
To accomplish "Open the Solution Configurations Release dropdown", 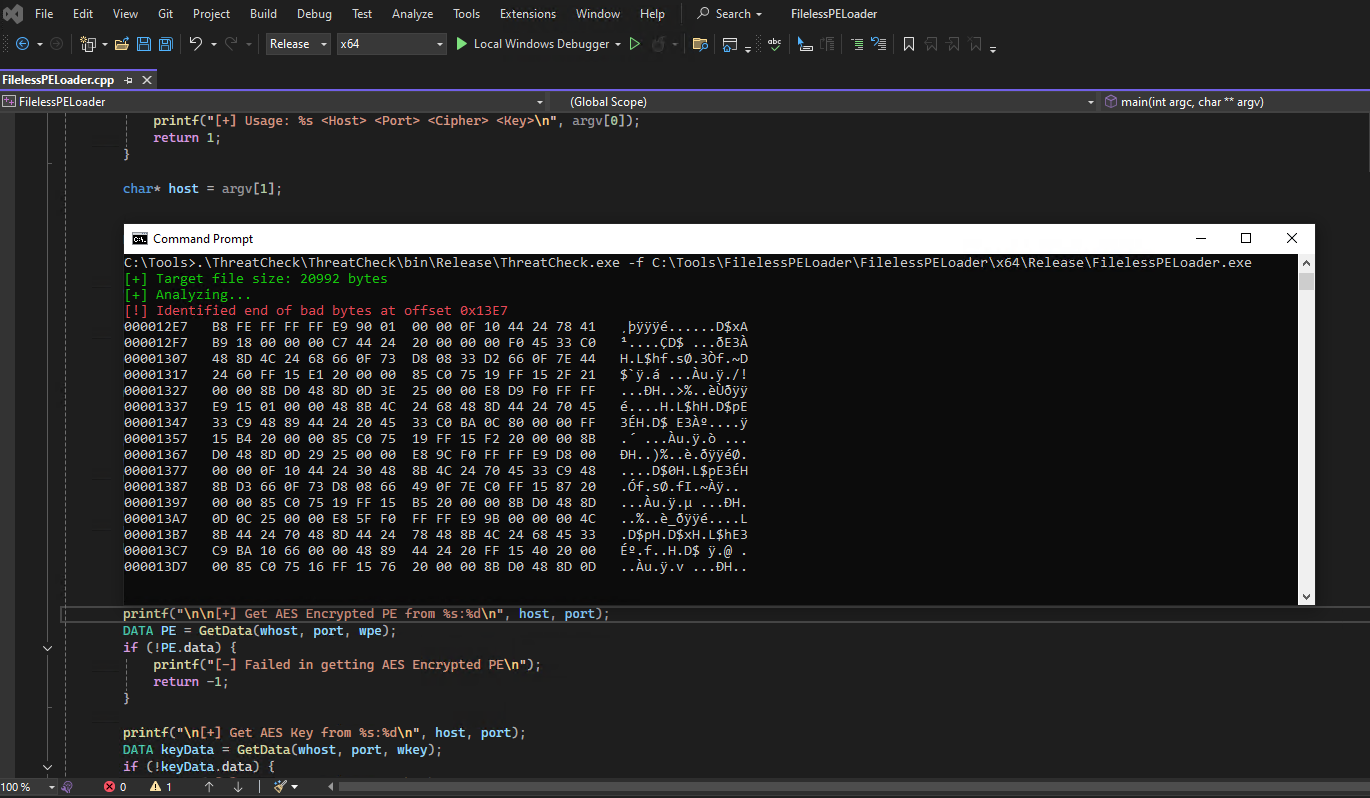I will coord(299,44).
